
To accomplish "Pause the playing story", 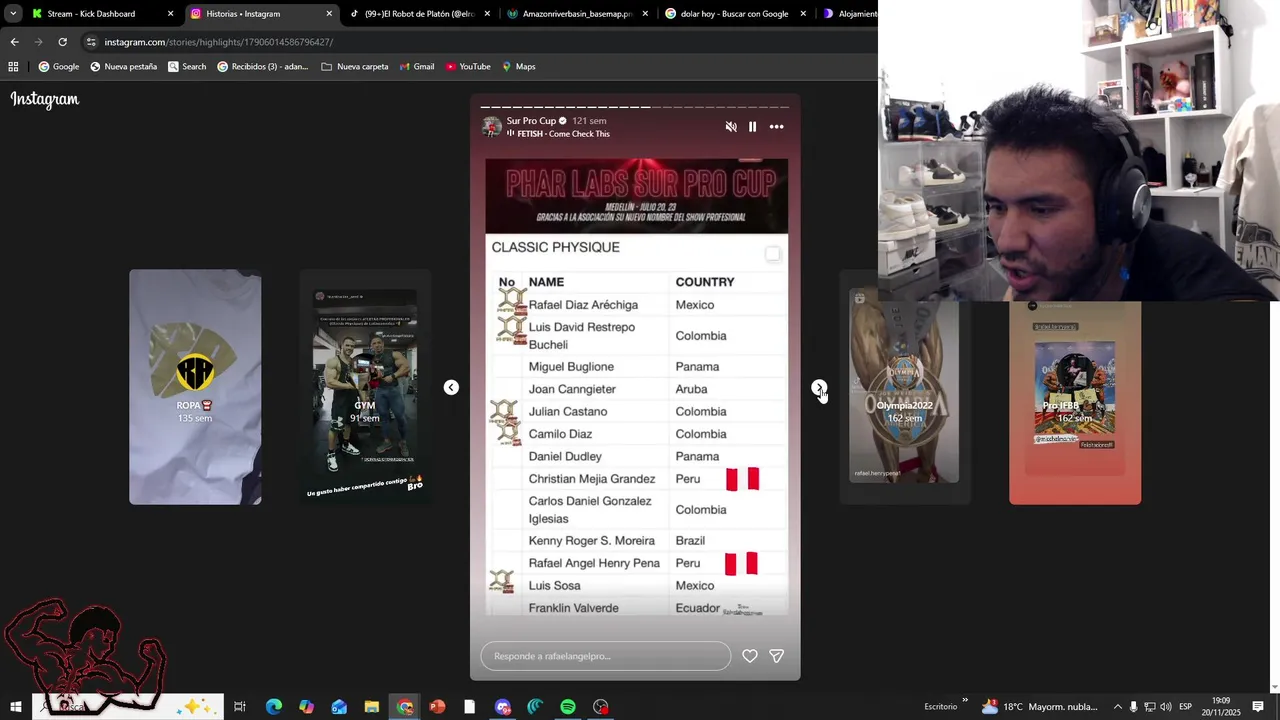I will coord(753,127).
